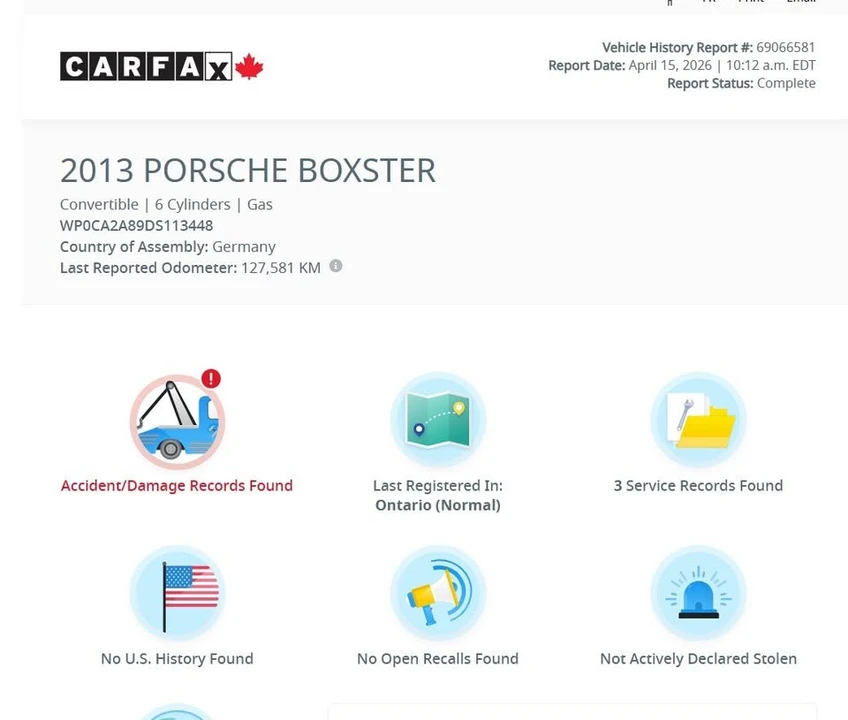Screen dimensions: 848x720
Task: Click Report Status Complete text
Action: point(741,83)
